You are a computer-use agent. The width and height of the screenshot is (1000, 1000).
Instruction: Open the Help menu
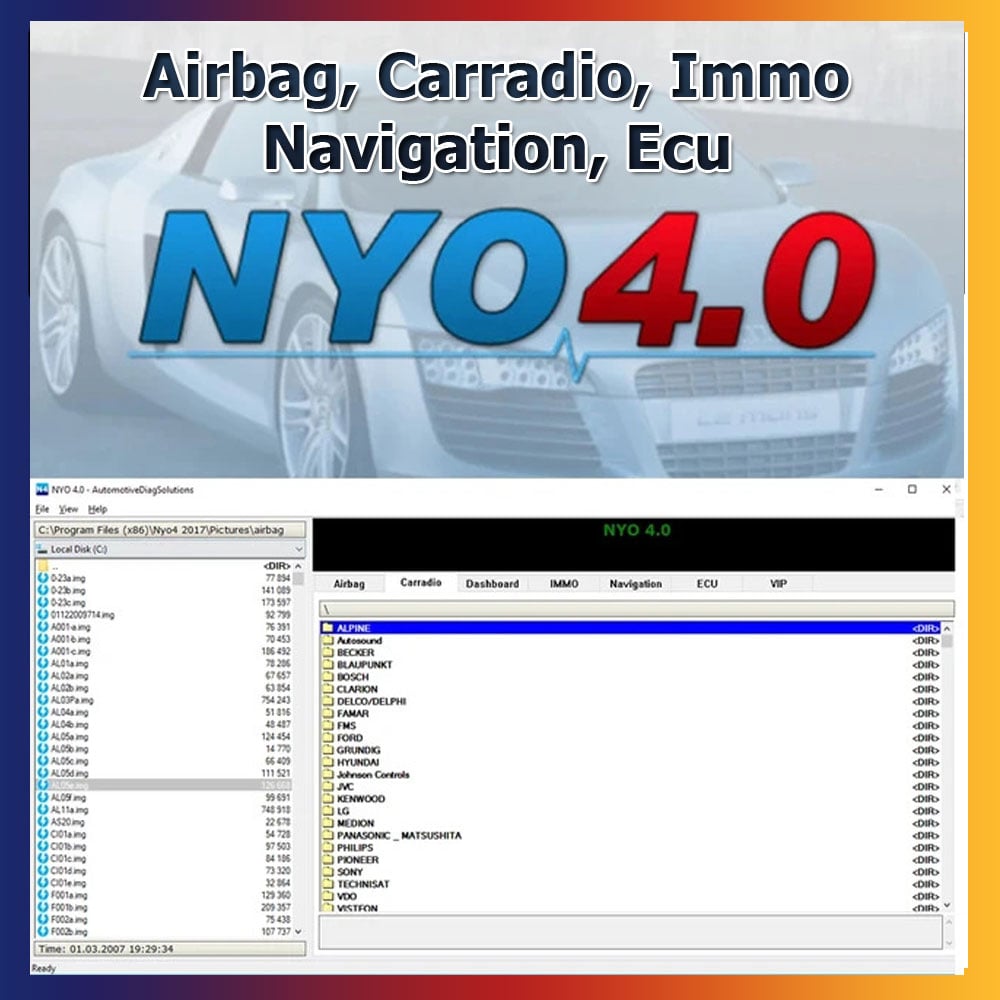coord(98,509)
